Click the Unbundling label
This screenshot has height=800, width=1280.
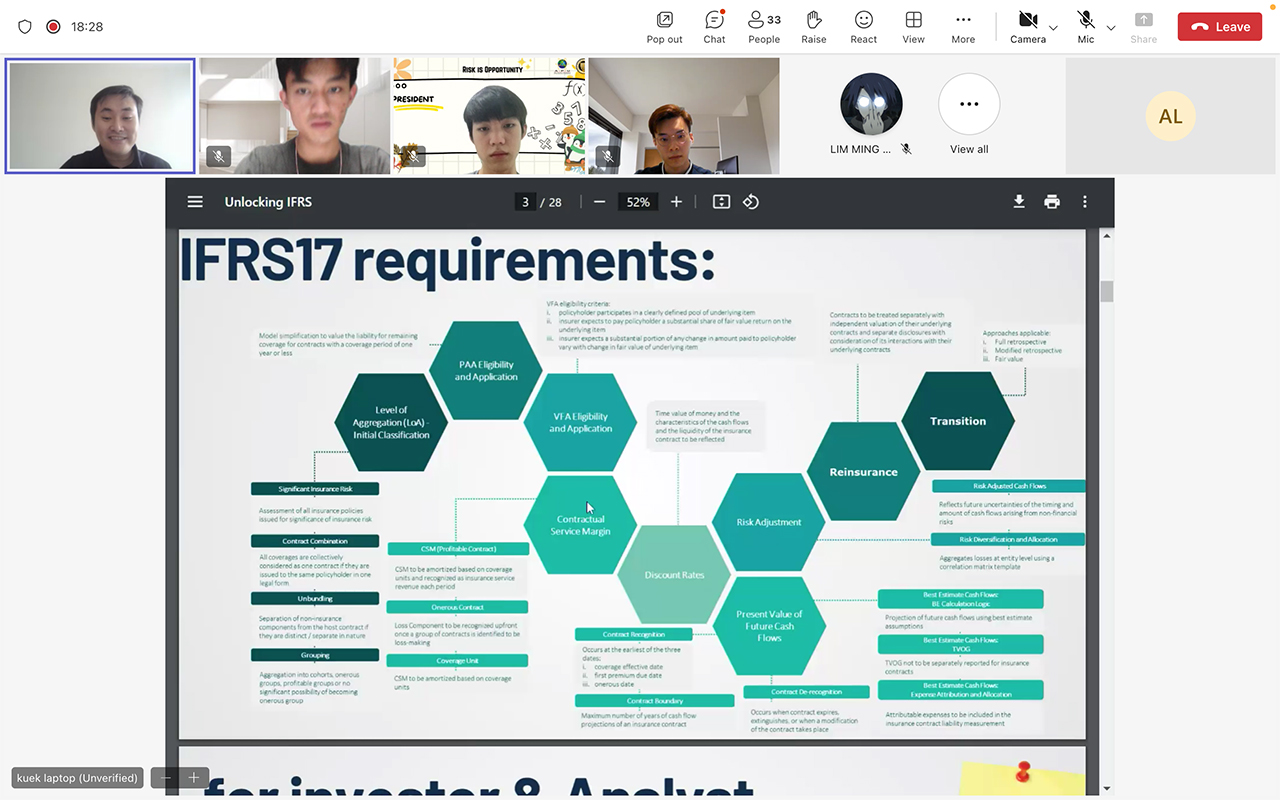click(315, 598)
